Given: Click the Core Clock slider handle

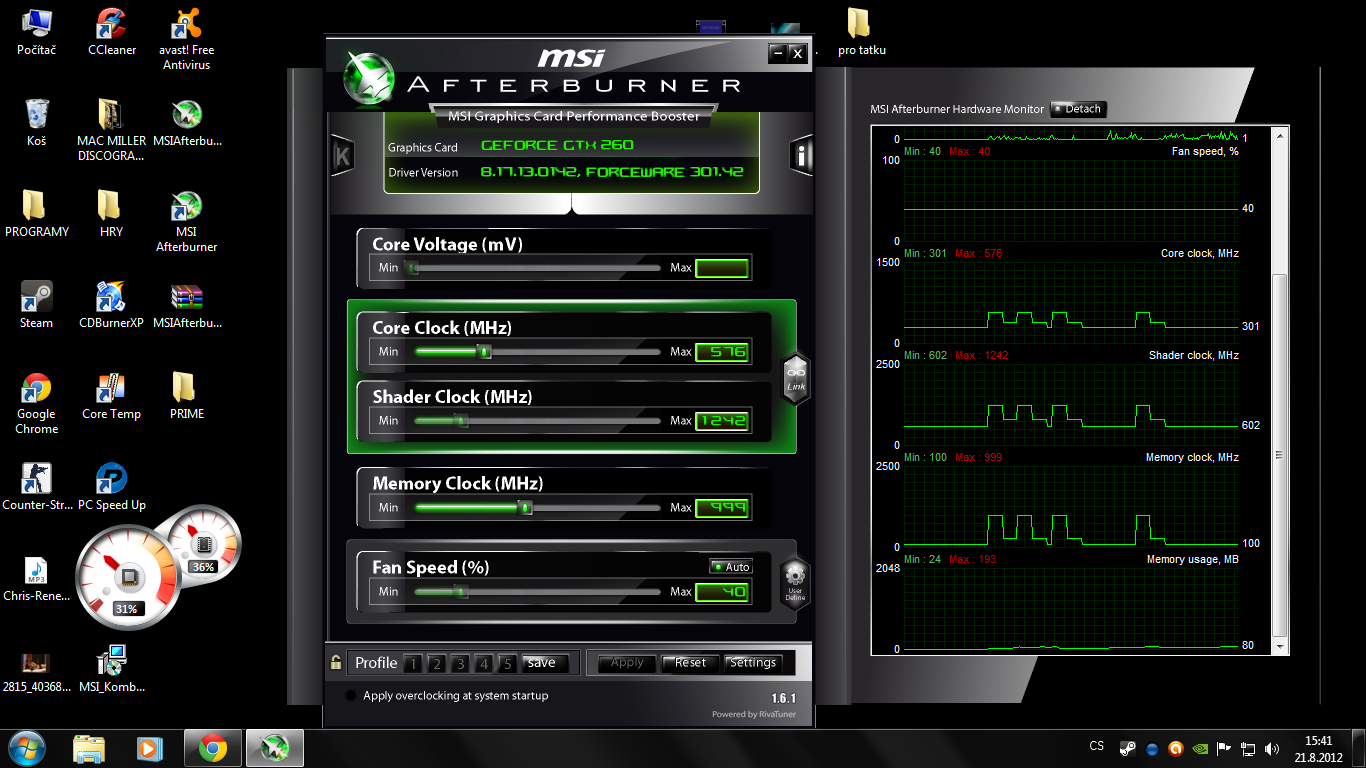Looking at the screenshot, I should click(484, 352).
